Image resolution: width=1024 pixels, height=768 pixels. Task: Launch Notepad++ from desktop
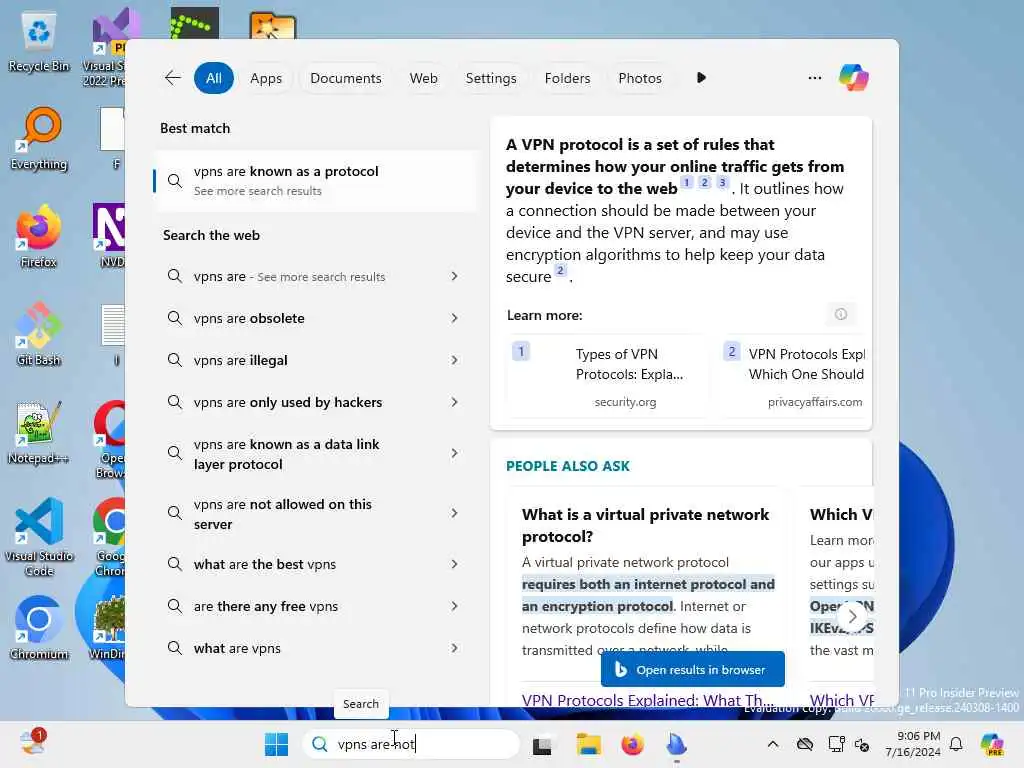39,432
